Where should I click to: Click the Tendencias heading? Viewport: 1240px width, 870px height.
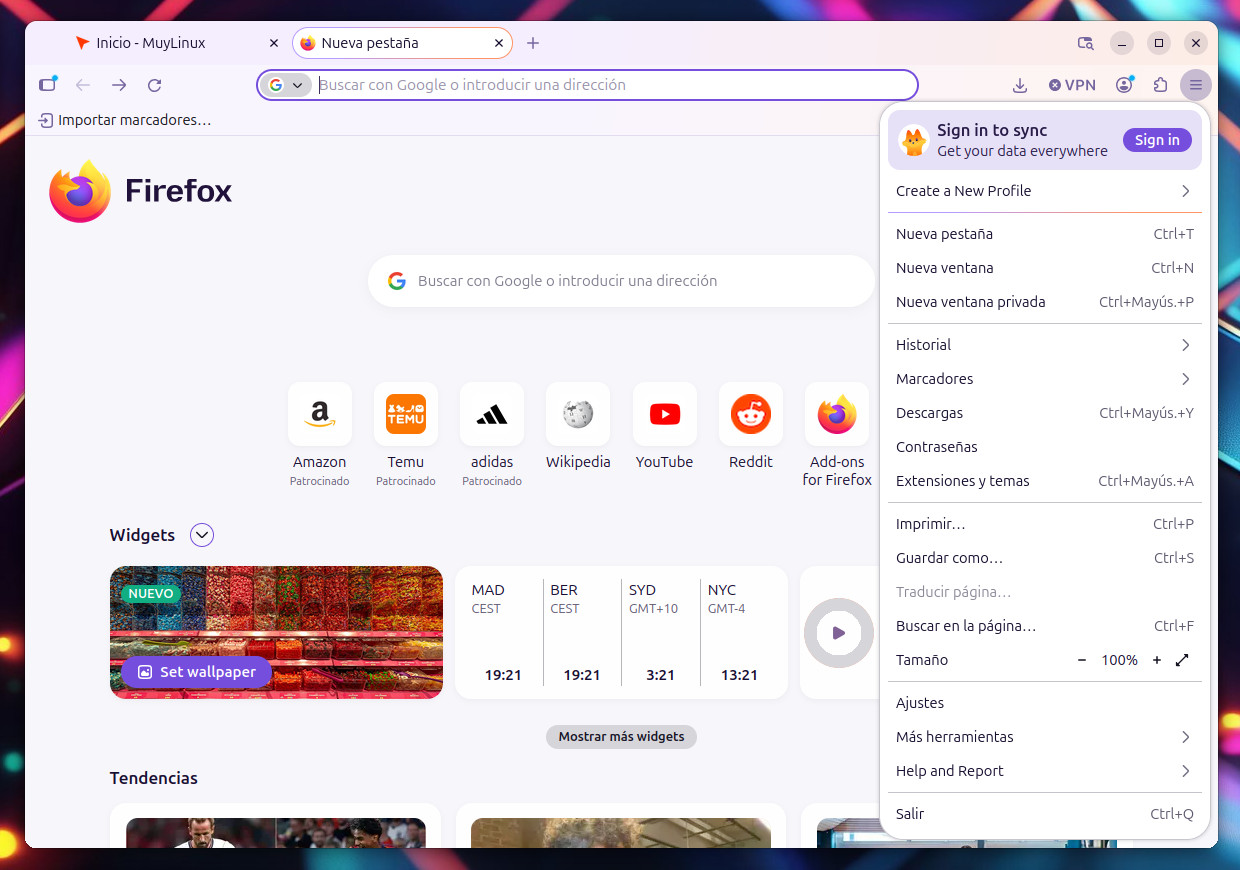pyautogui.click(x=154, y=778)
